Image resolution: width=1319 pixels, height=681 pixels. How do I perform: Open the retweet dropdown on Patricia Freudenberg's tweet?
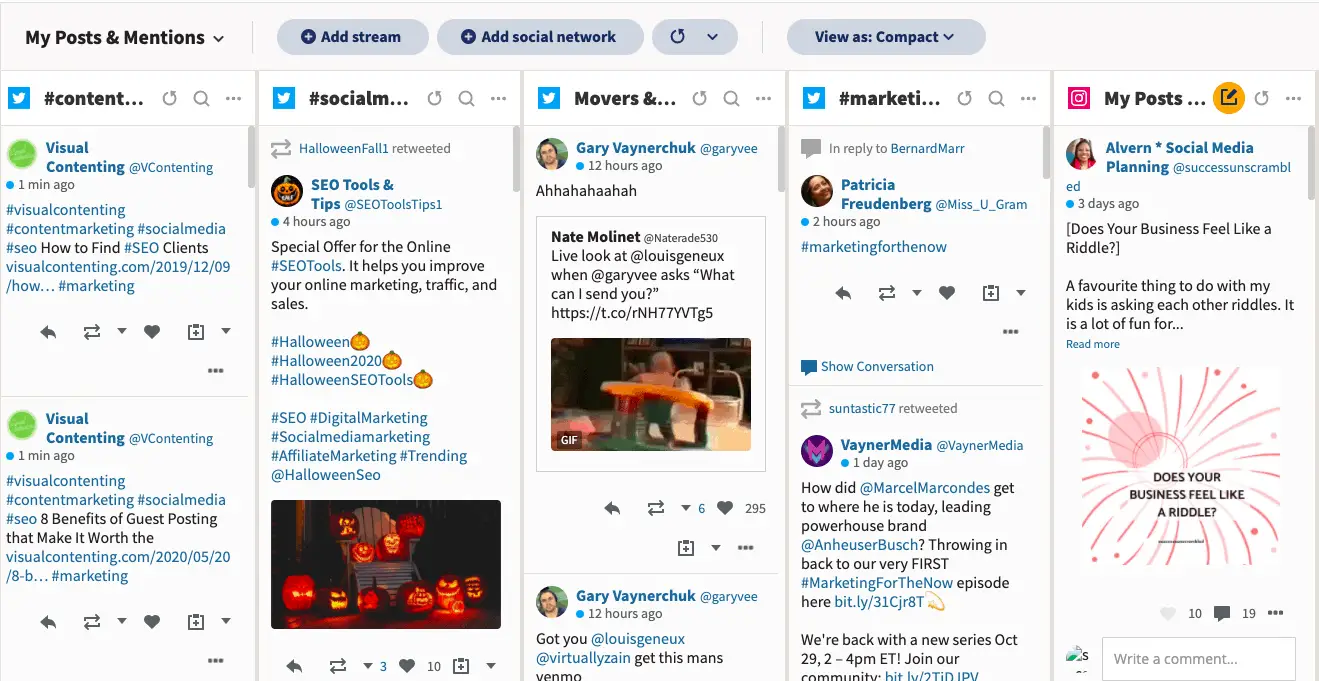click(917, 293)
